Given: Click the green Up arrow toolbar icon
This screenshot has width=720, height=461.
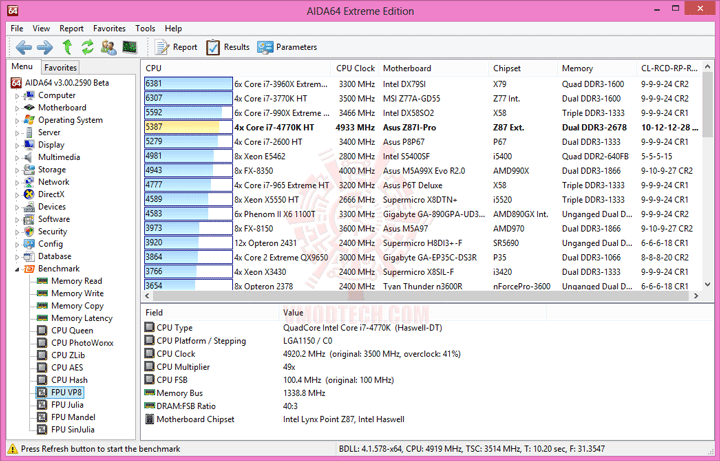Looking at the screenshot, I should point(68,47).
